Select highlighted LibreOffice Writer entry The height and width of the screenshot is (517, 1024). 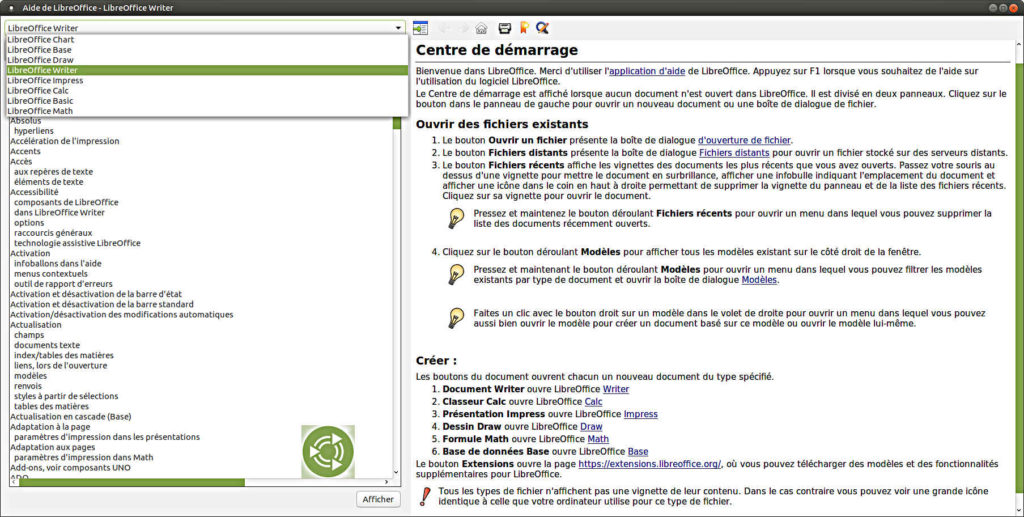click(x=207, y=70)
